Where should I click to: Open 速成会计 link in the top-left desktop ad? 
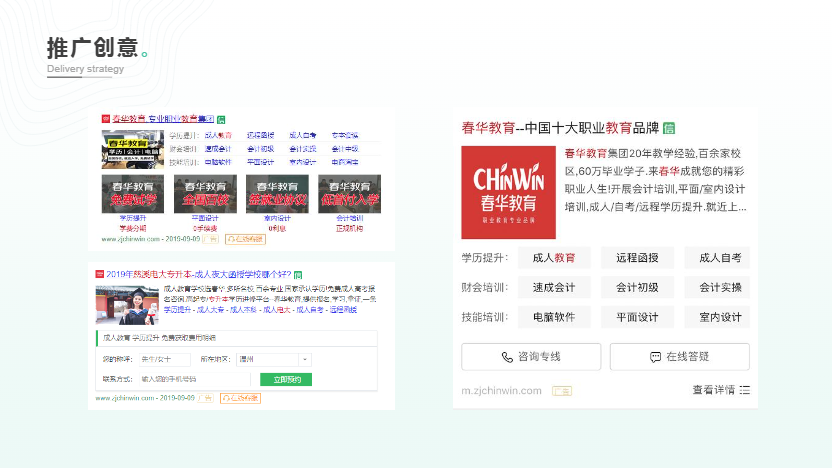[218, 149]
